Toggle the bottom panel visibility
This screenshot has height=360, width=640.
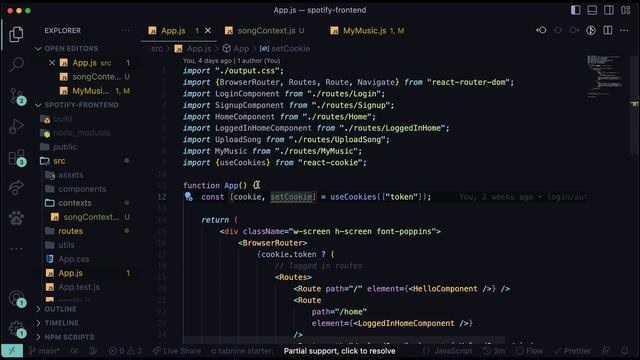[592, 10]
